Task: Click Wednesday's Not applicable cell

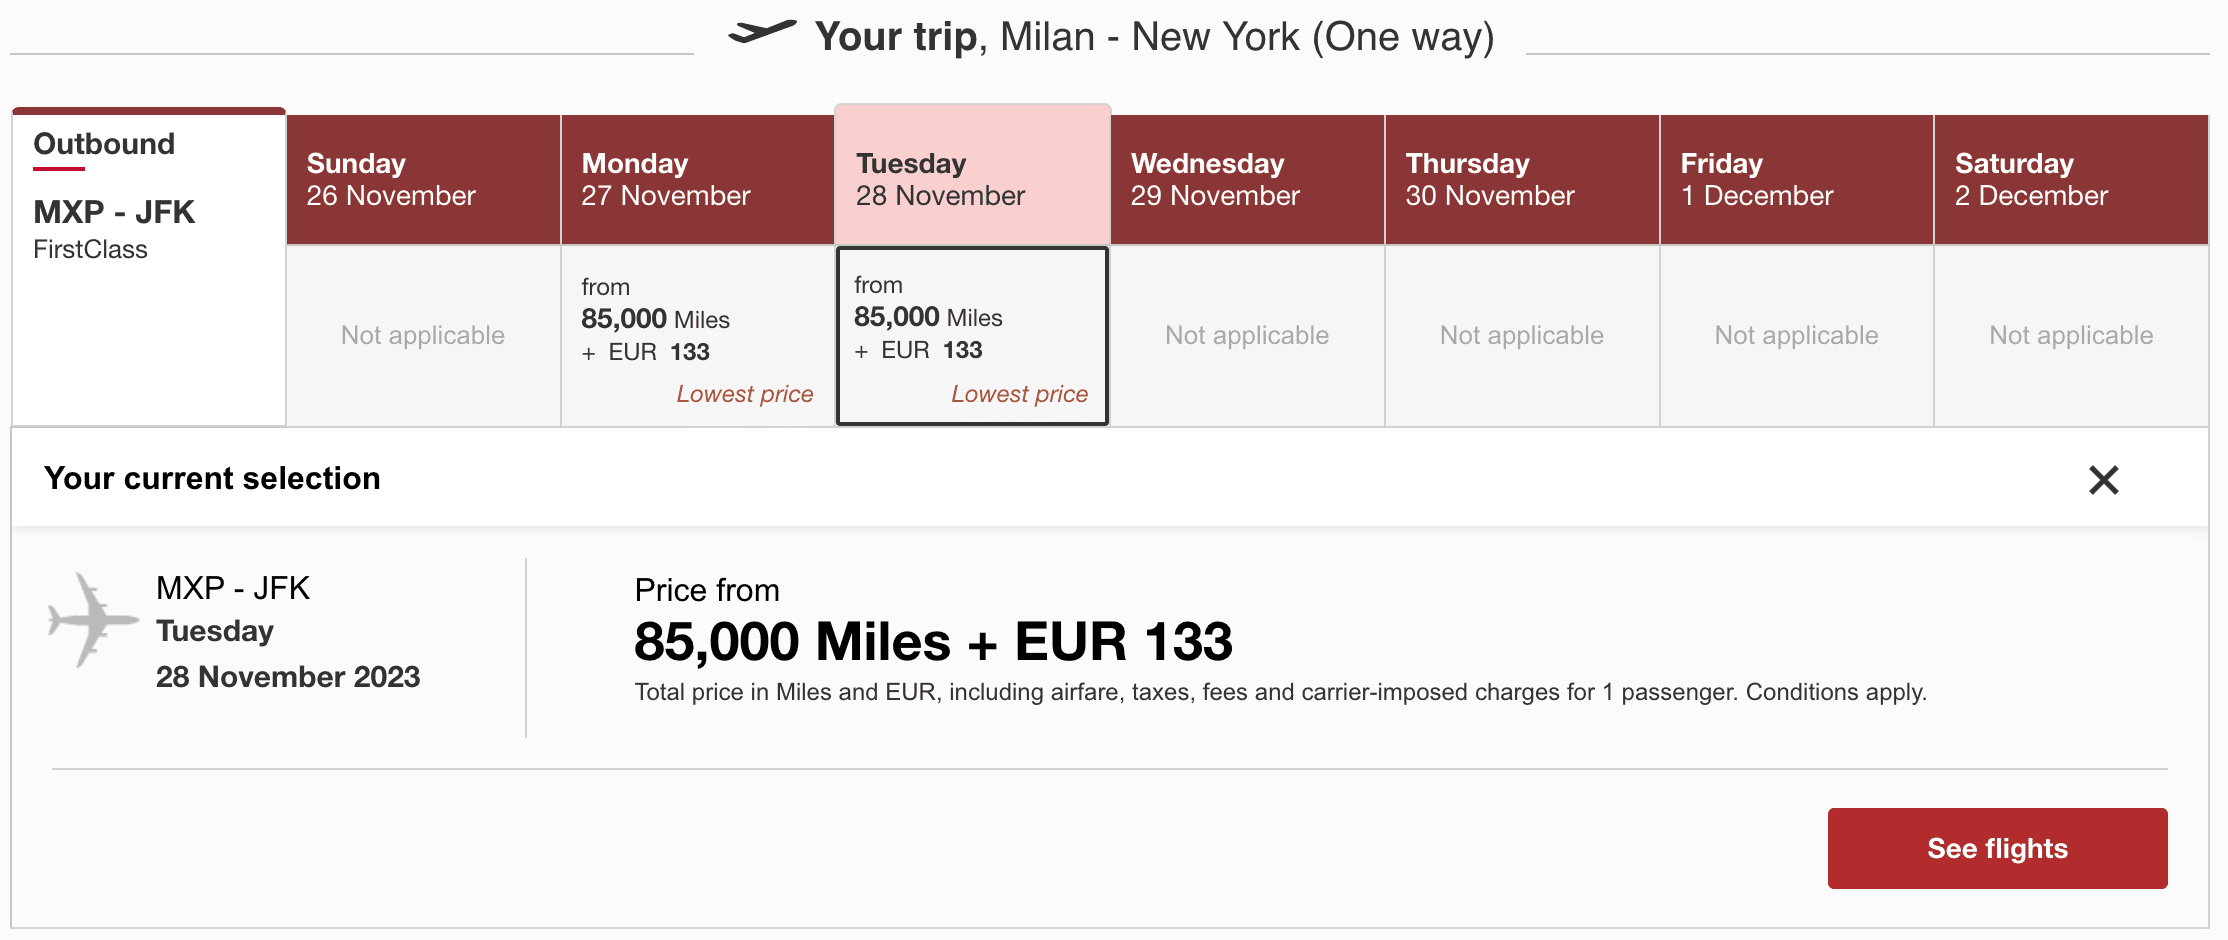Action: point(1247,336)
